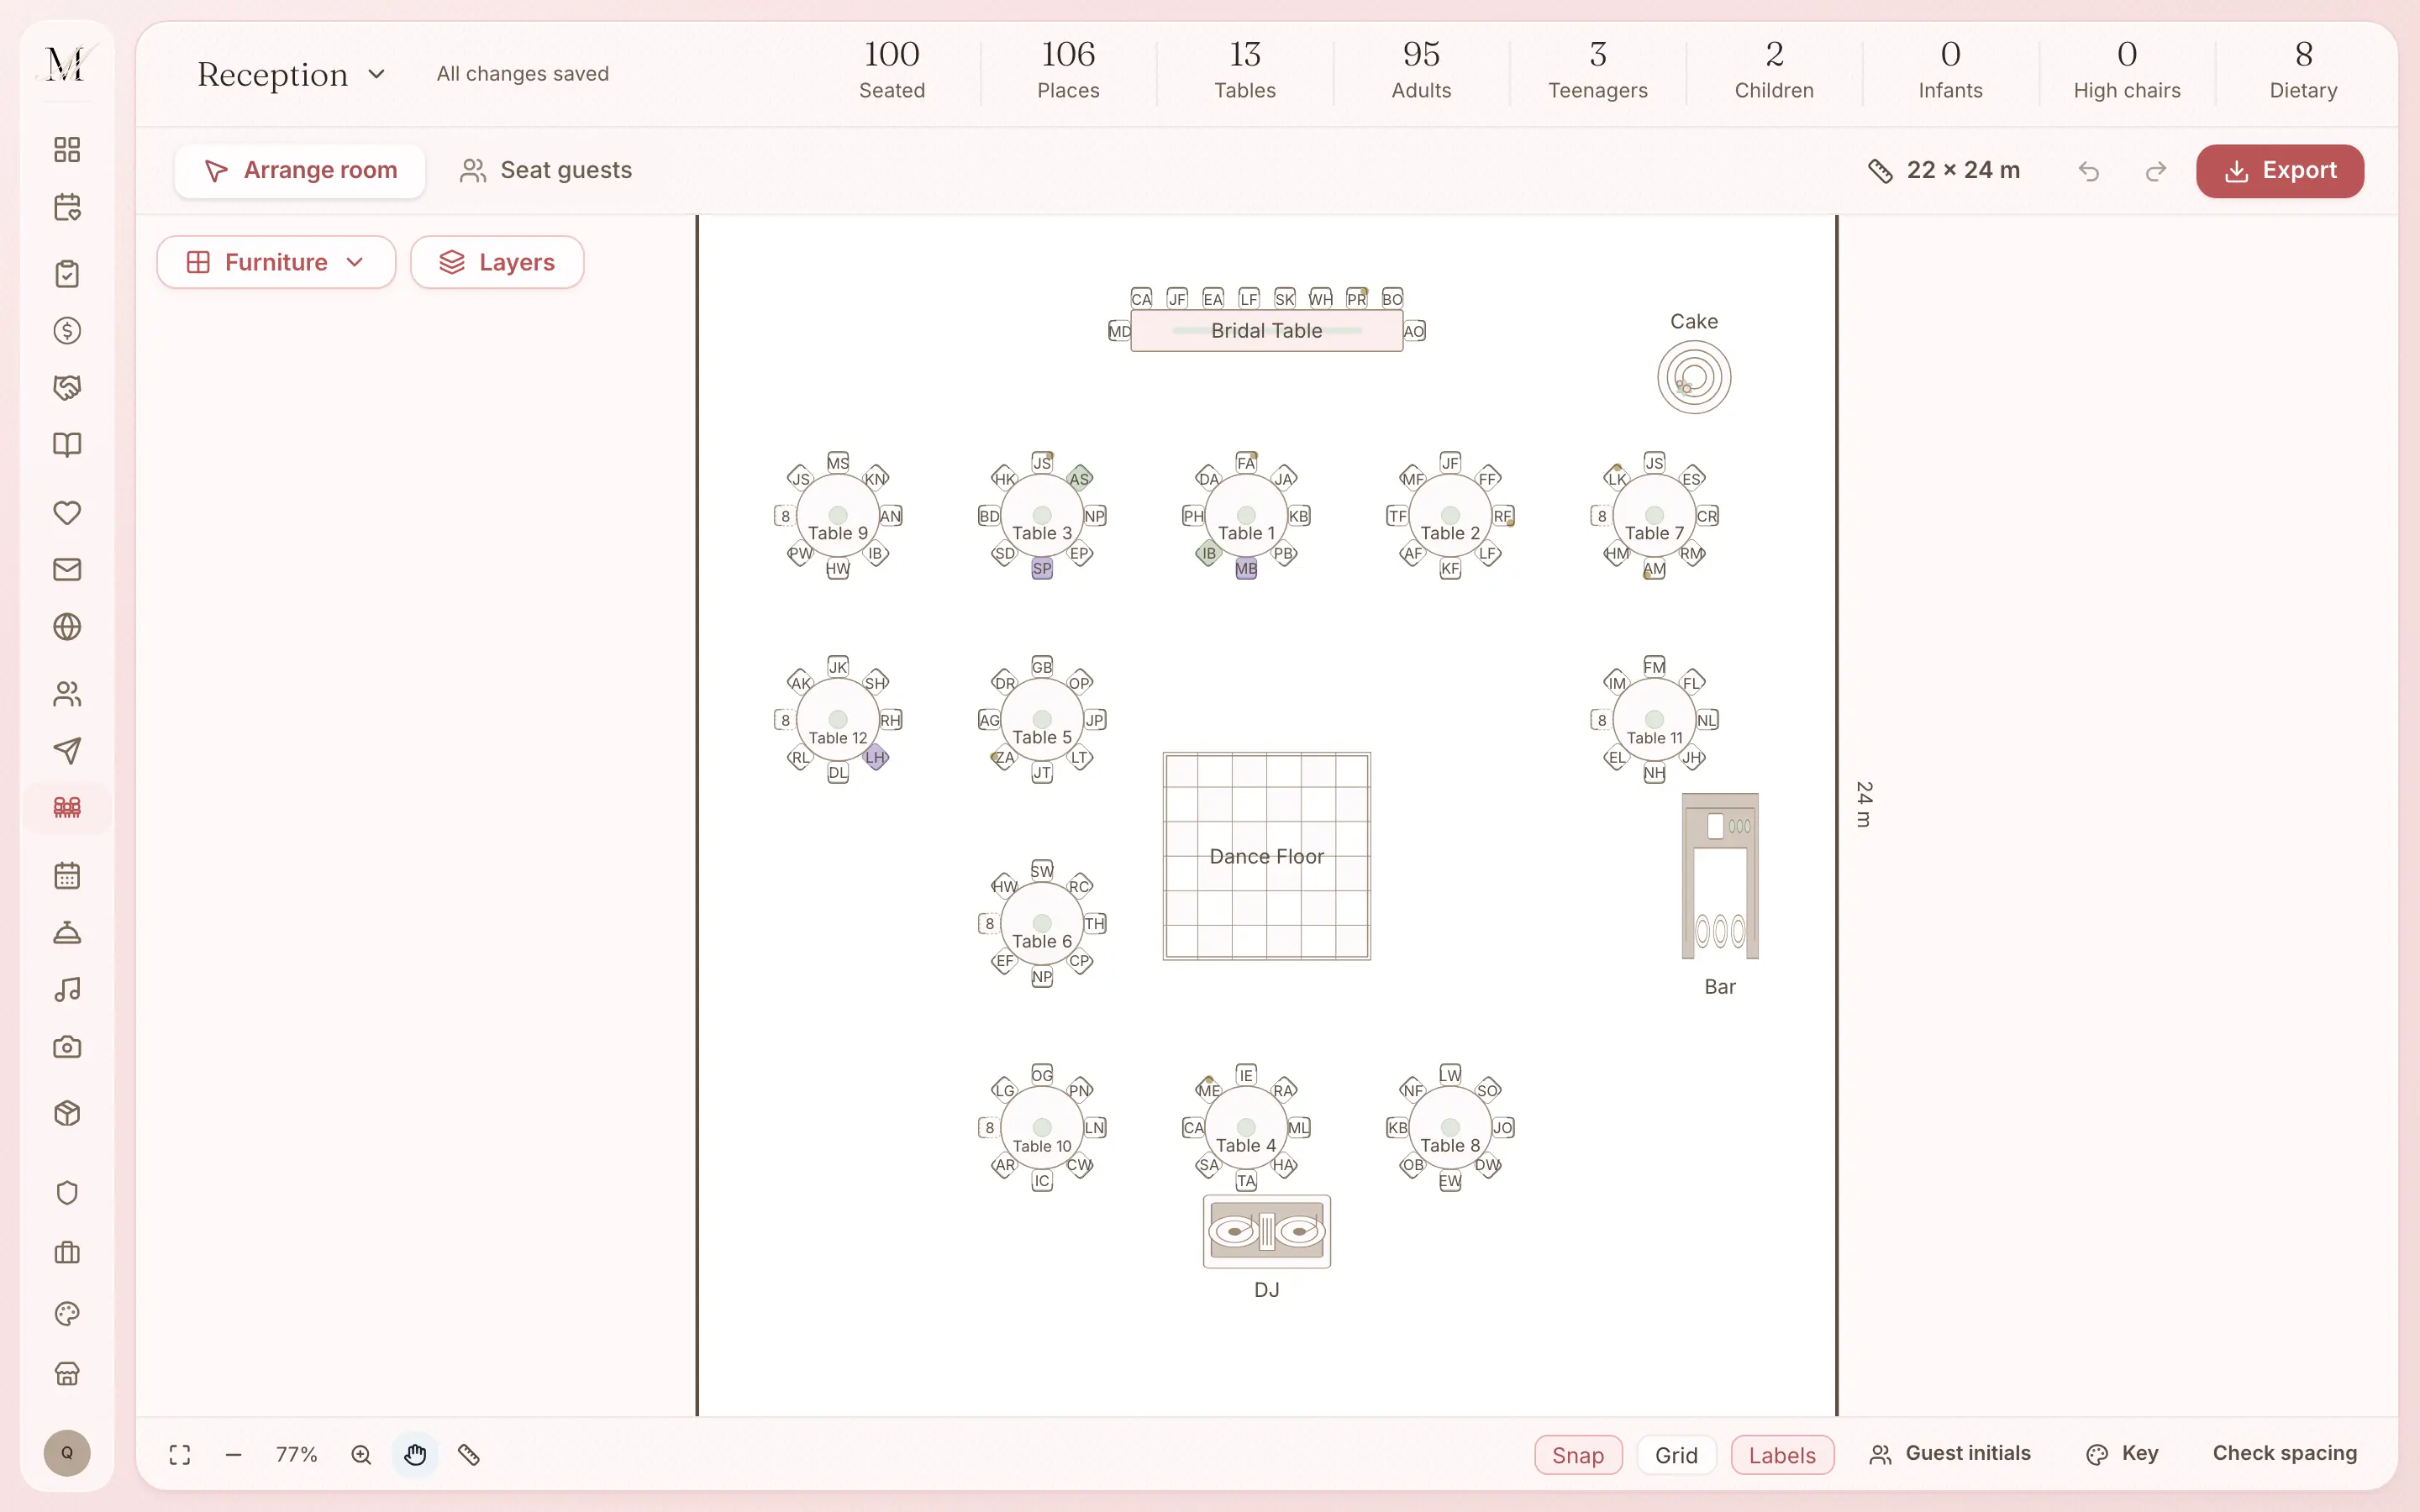Toggle the Snap option

coord(1578,1455)
